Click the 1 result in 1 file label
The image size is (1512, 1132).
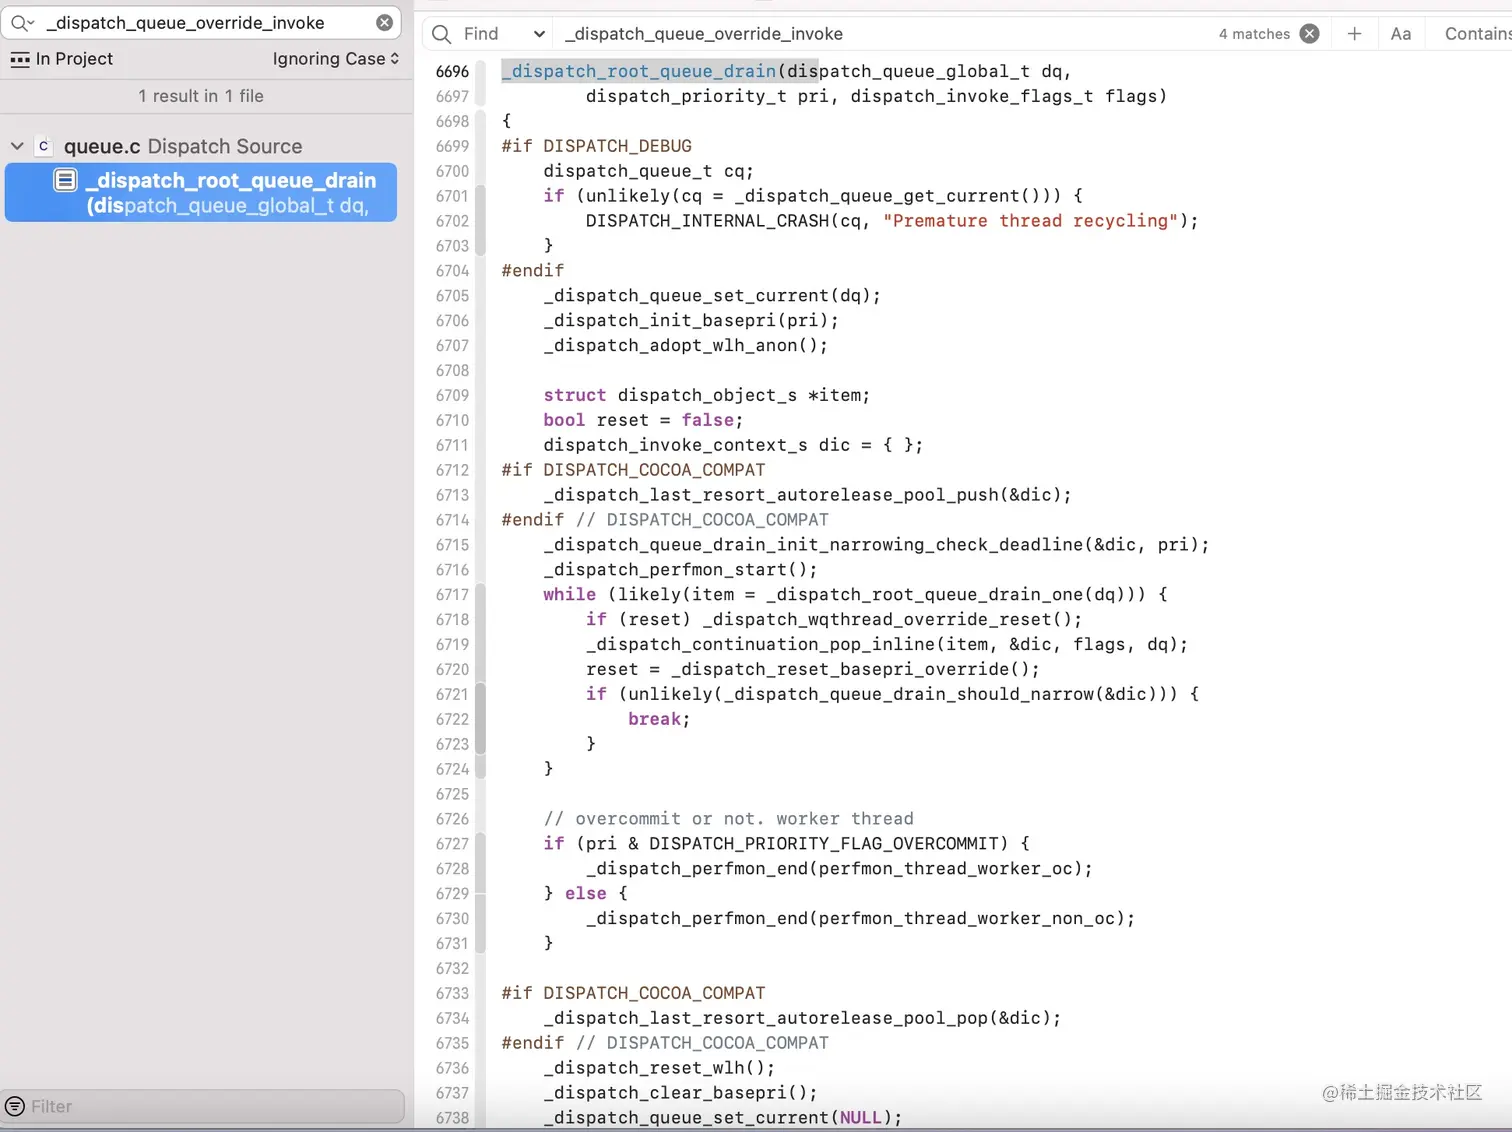pos(200,96)
